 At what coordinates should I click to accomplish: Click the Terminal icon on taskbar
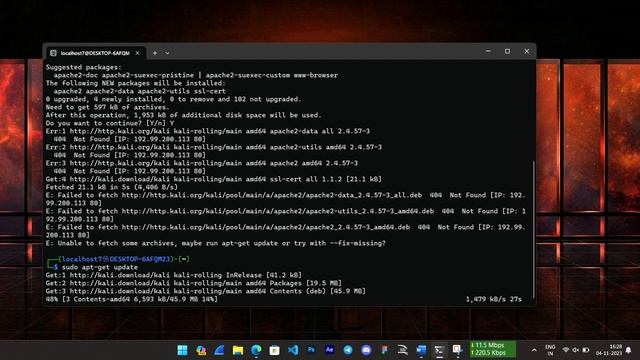(440, 350)
